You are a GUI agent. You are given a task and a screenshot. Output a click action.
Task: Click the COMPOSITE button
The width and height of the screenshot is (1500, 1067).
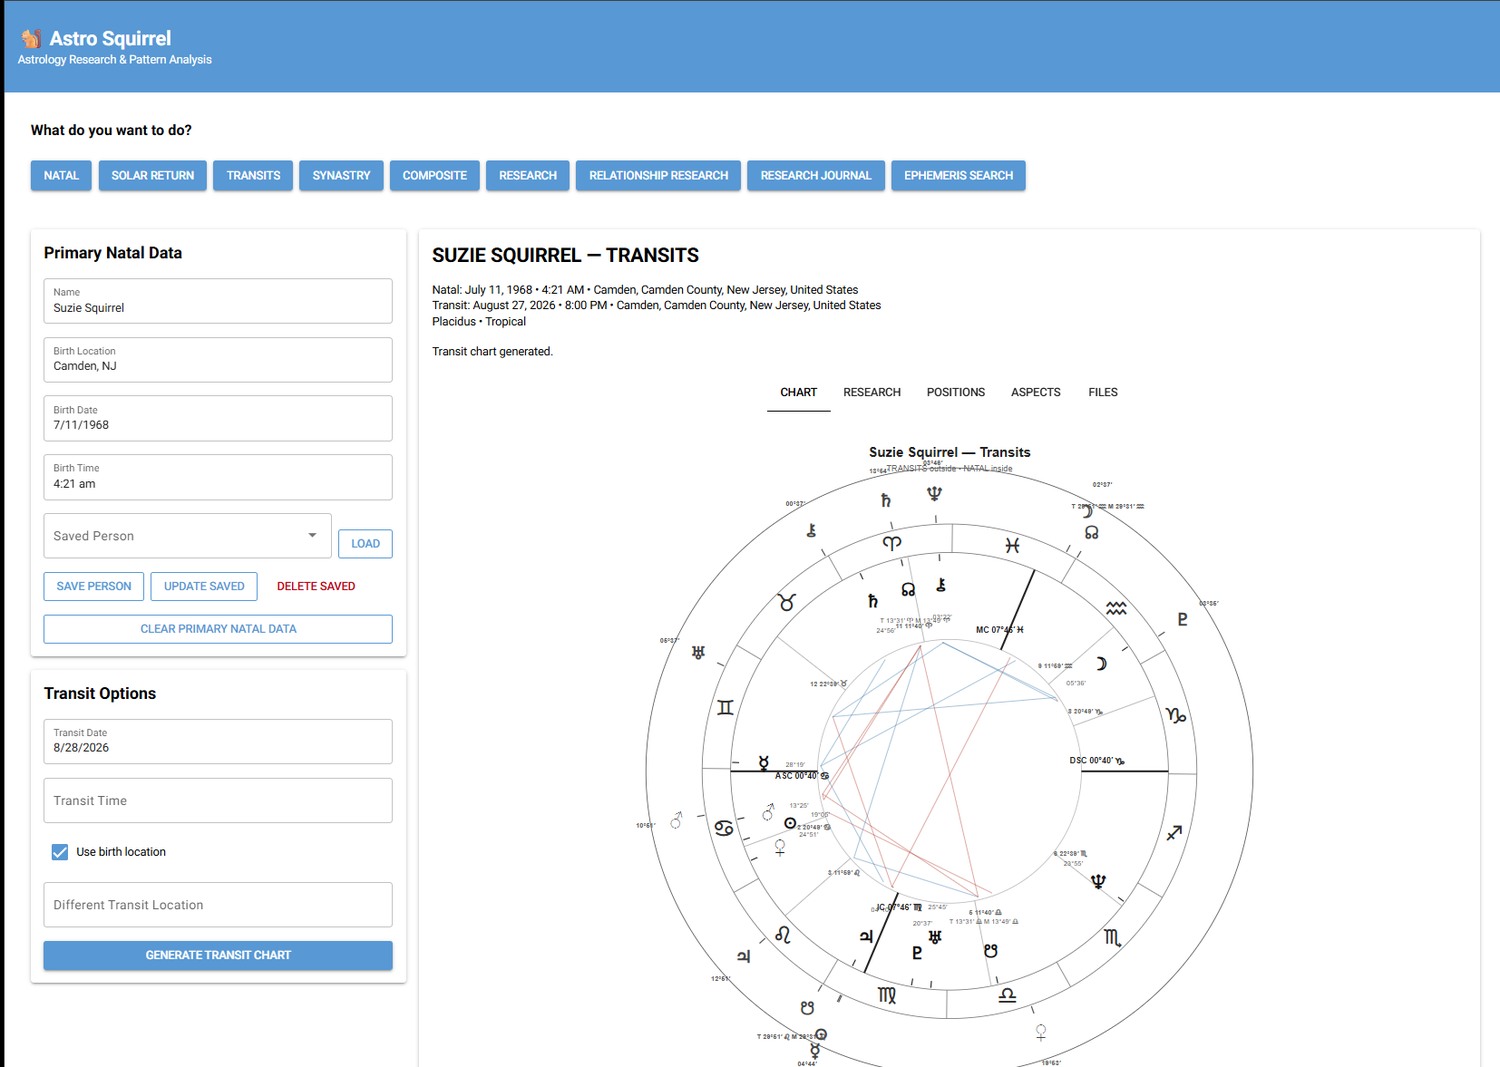tap(435, 175)
